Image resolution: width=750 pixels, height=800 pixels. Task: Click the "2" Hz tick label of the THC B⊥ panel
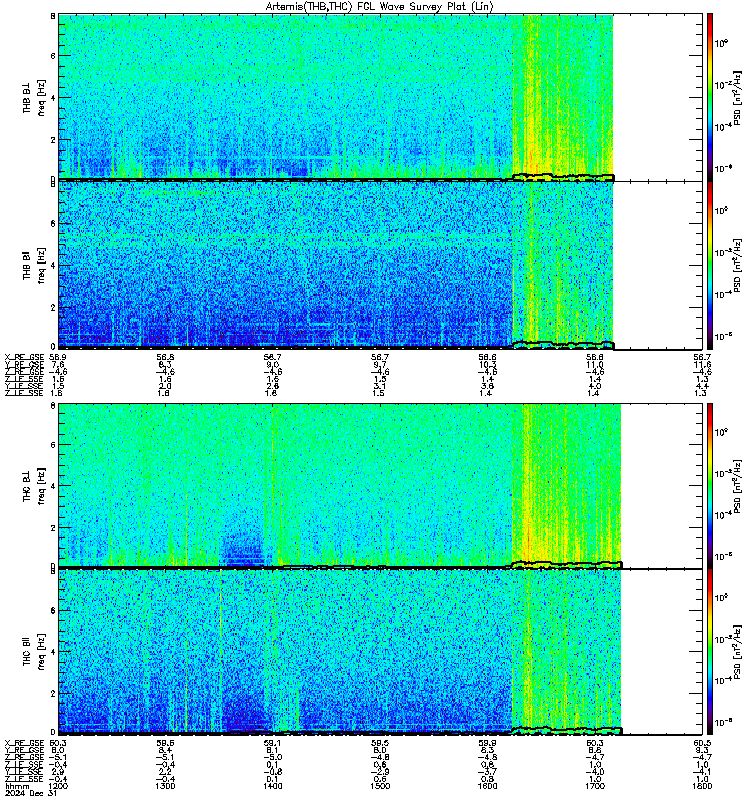53,527
